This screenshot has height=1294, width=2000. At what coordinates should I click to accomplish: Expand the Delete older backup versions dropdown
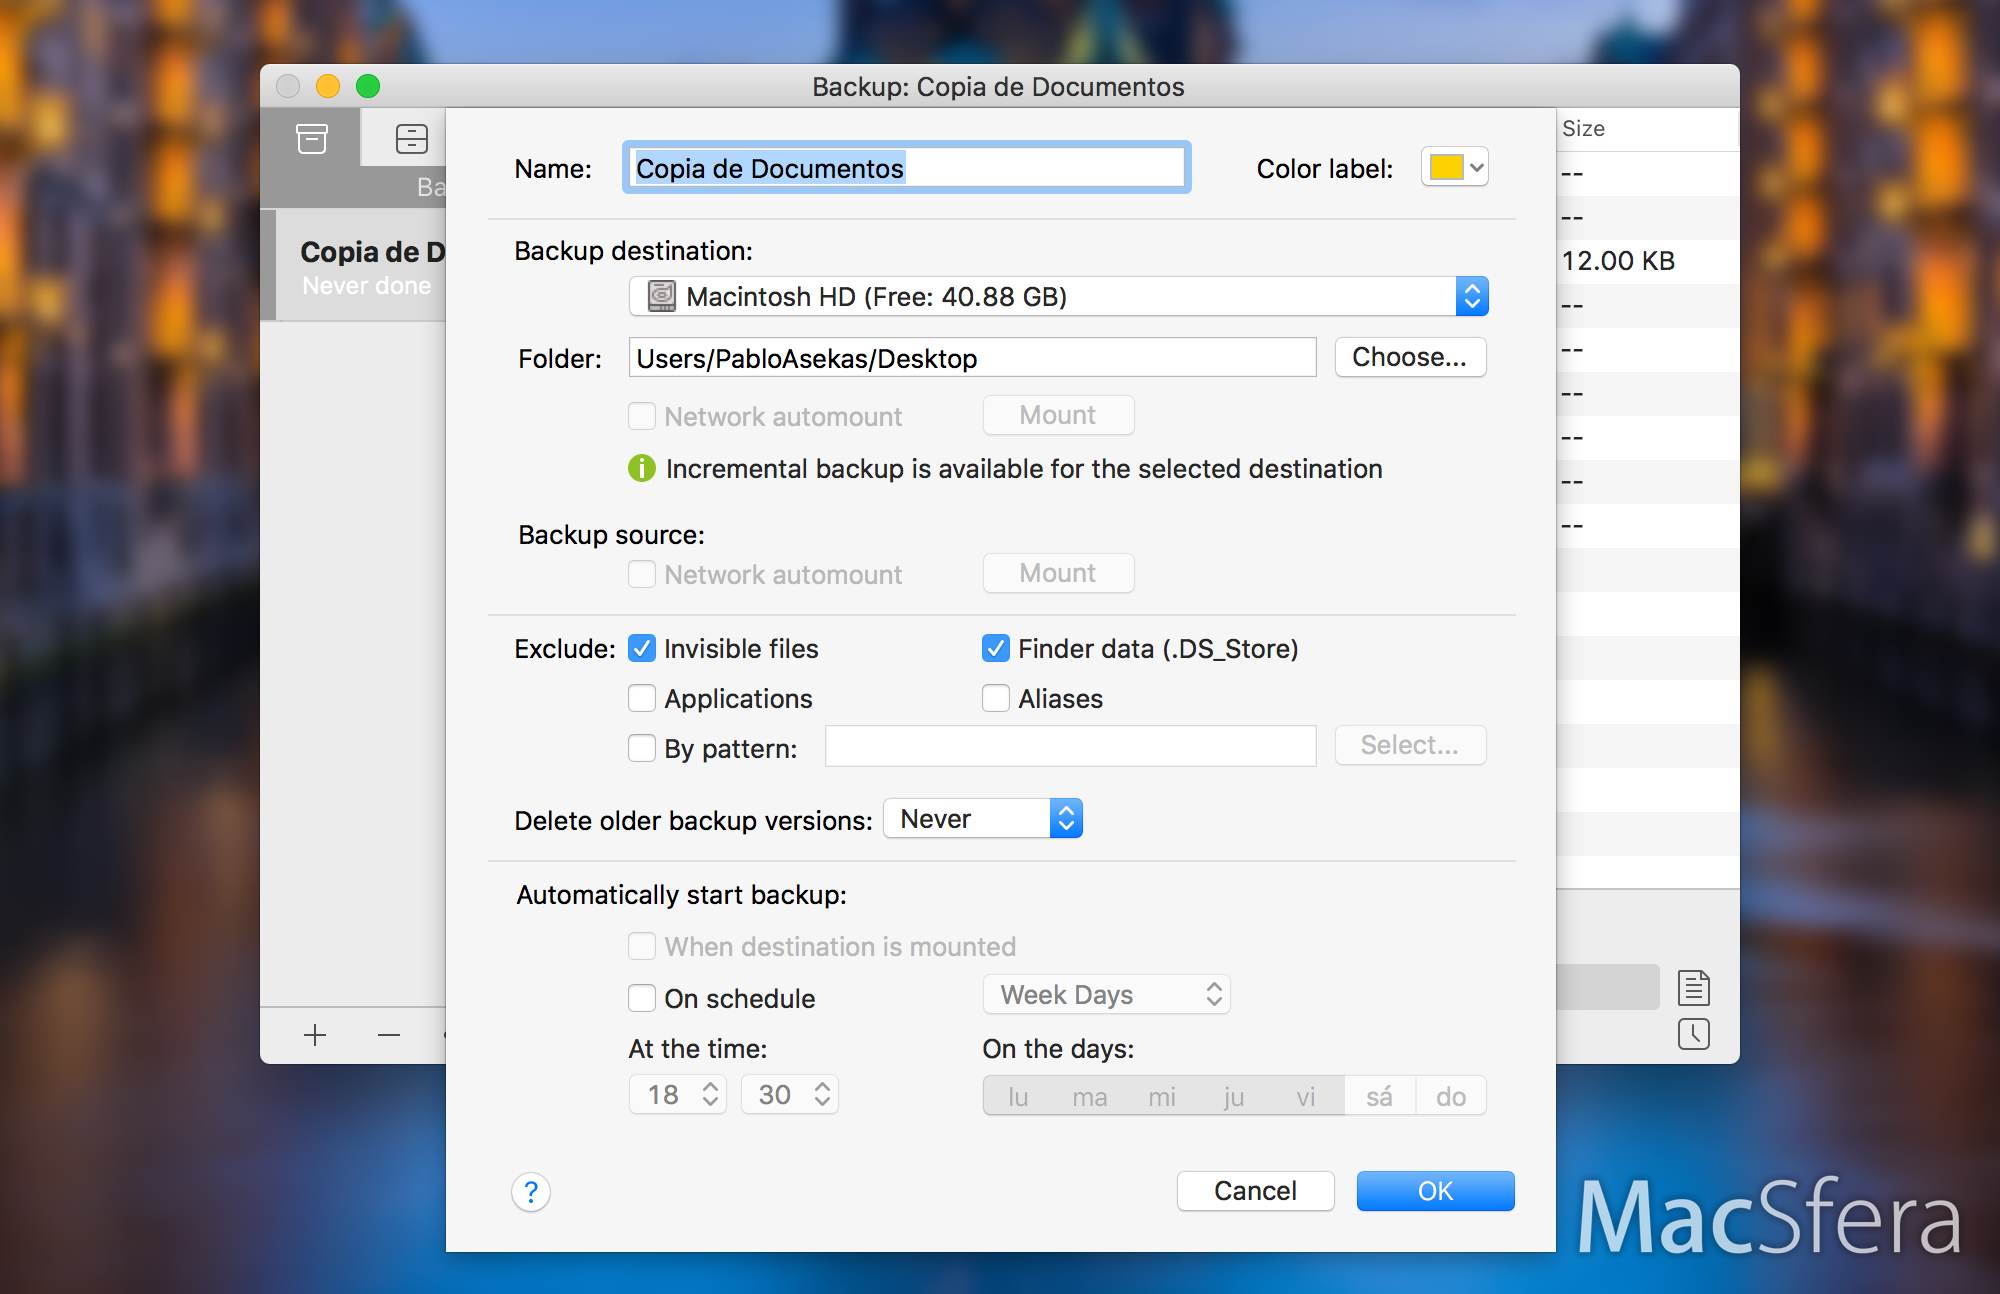tap(983, 818)
